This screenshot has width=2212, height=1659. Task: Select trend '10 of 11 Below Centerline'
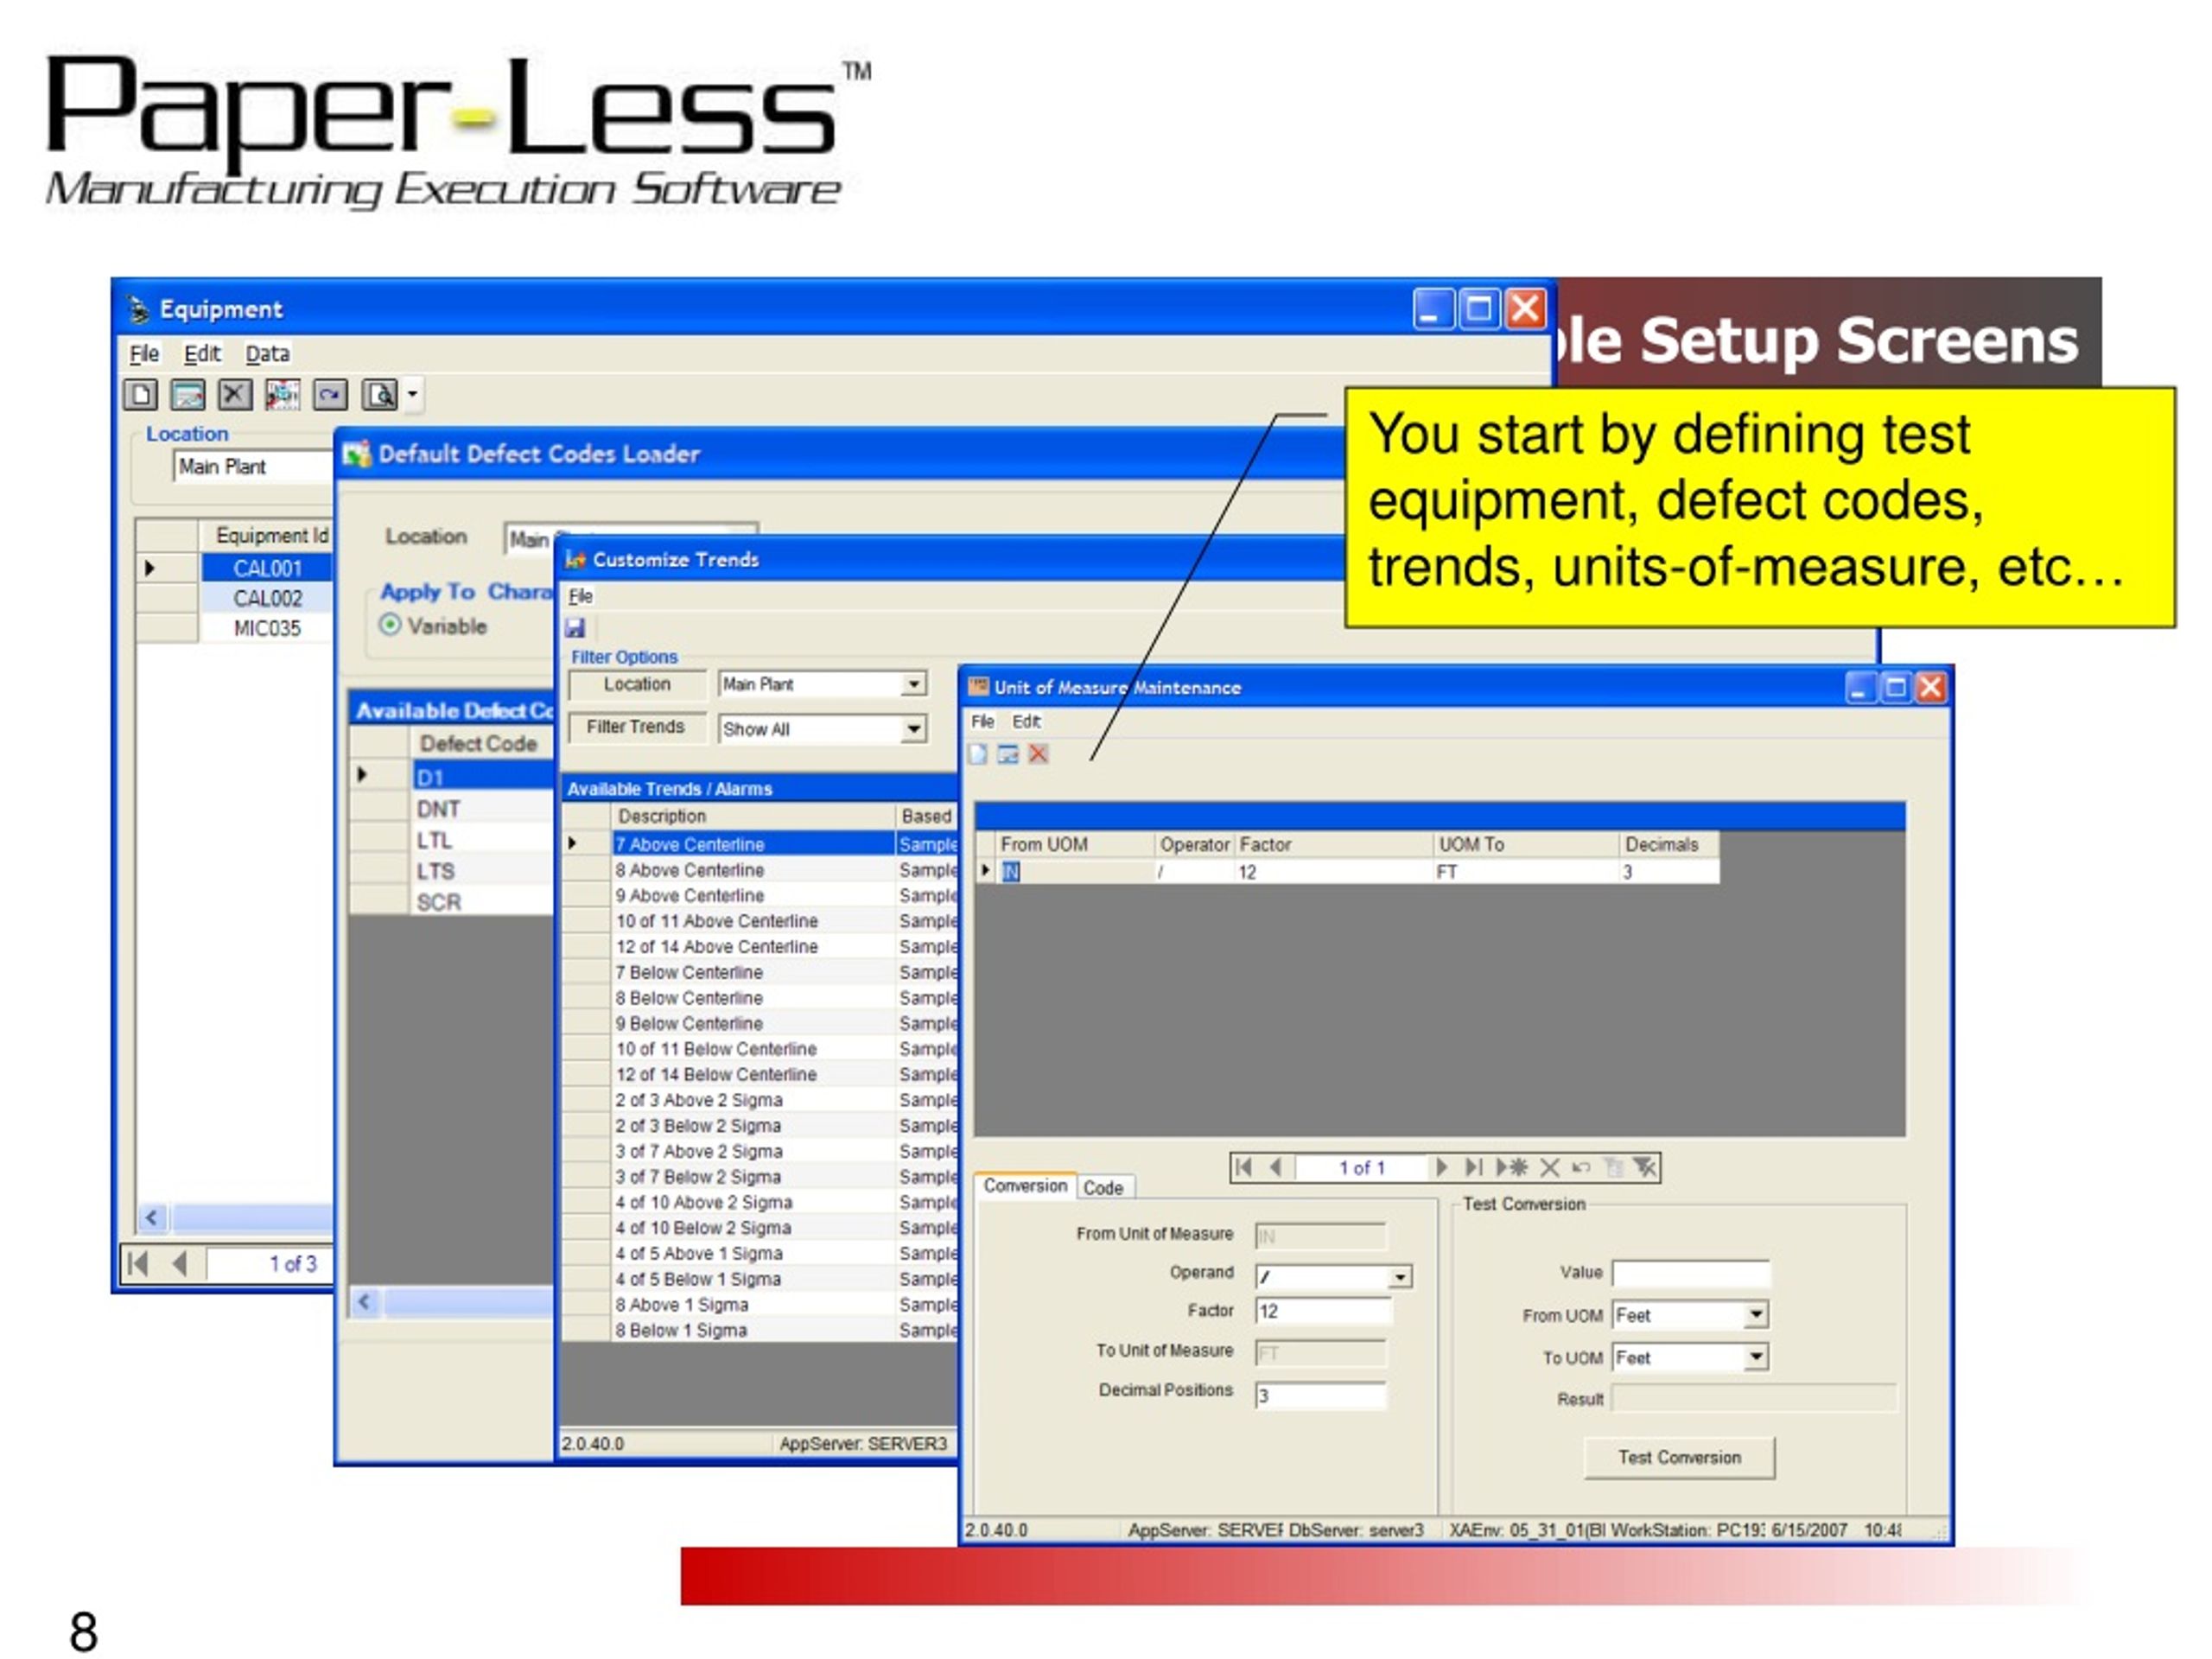[x=754, y=1048]
